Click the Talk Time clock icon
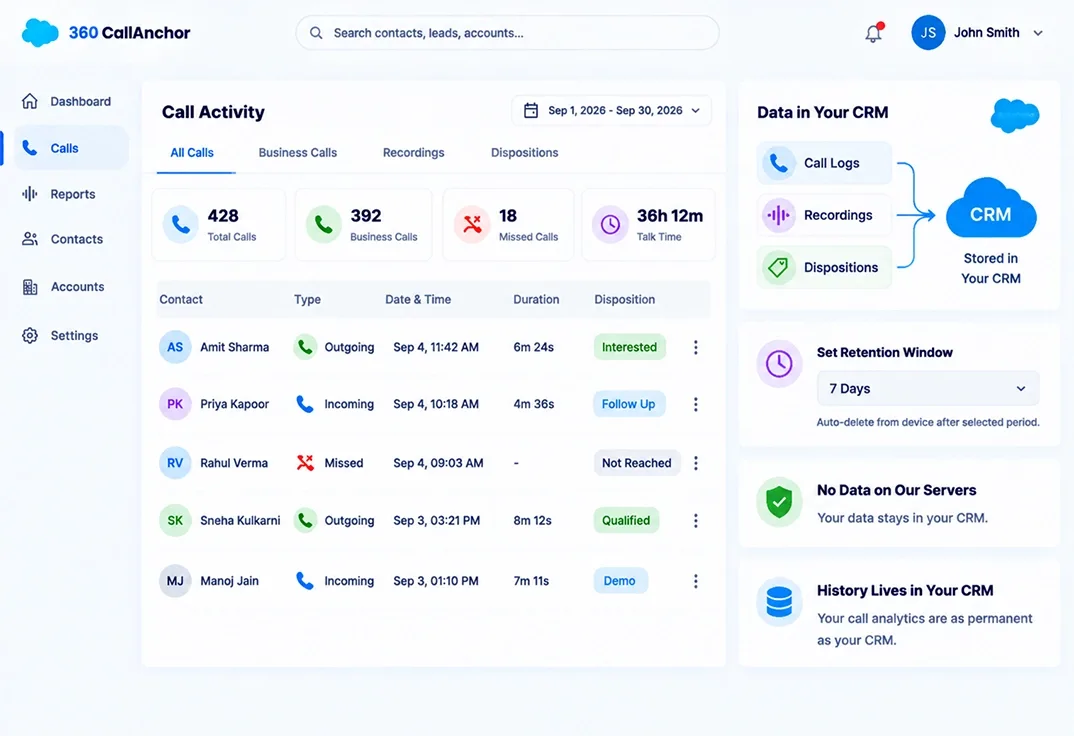The width and height of the screenshot is (1074, 736). tap(610, 224)
